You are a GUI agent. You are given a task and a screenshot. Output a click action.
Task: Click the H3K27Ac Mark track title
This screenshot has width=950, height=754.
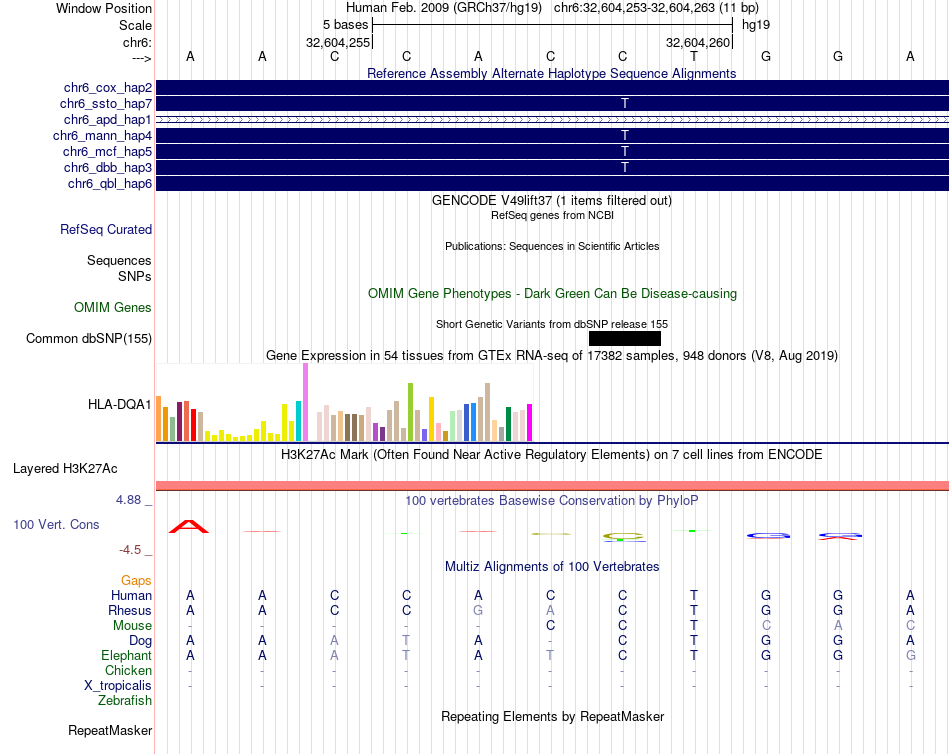(552, 455)
